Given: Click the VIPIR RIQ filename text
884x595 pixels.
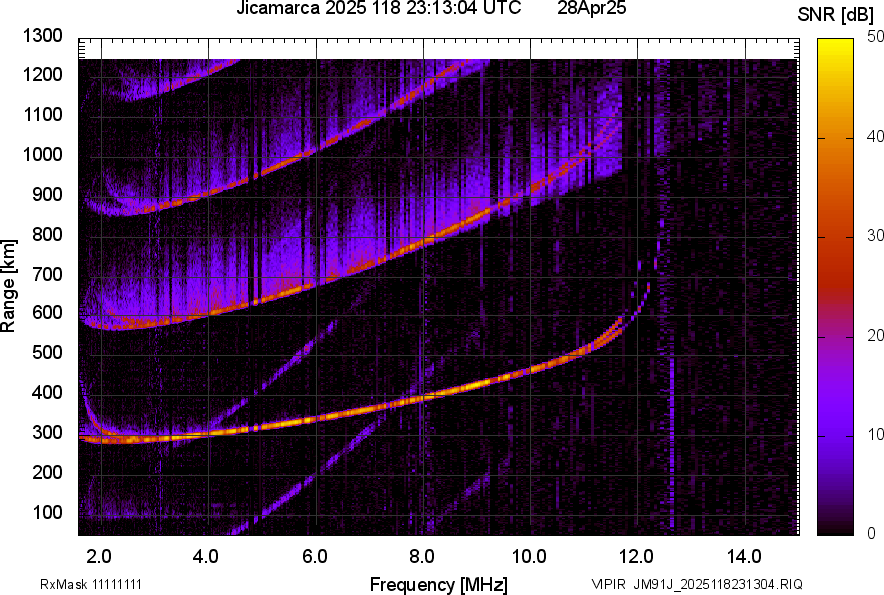Looking at the screenshot, I should (x=697, y=584).
